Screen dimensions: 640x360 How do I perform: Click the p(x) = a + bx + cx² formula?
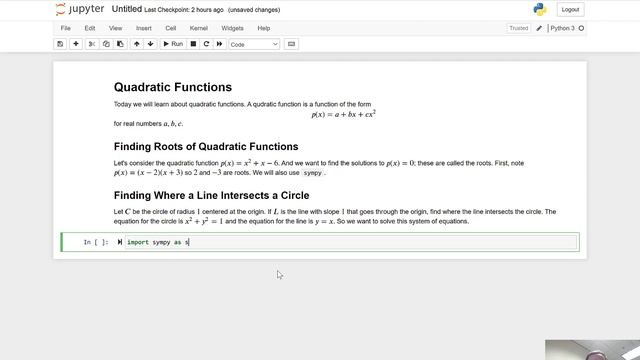343,114
